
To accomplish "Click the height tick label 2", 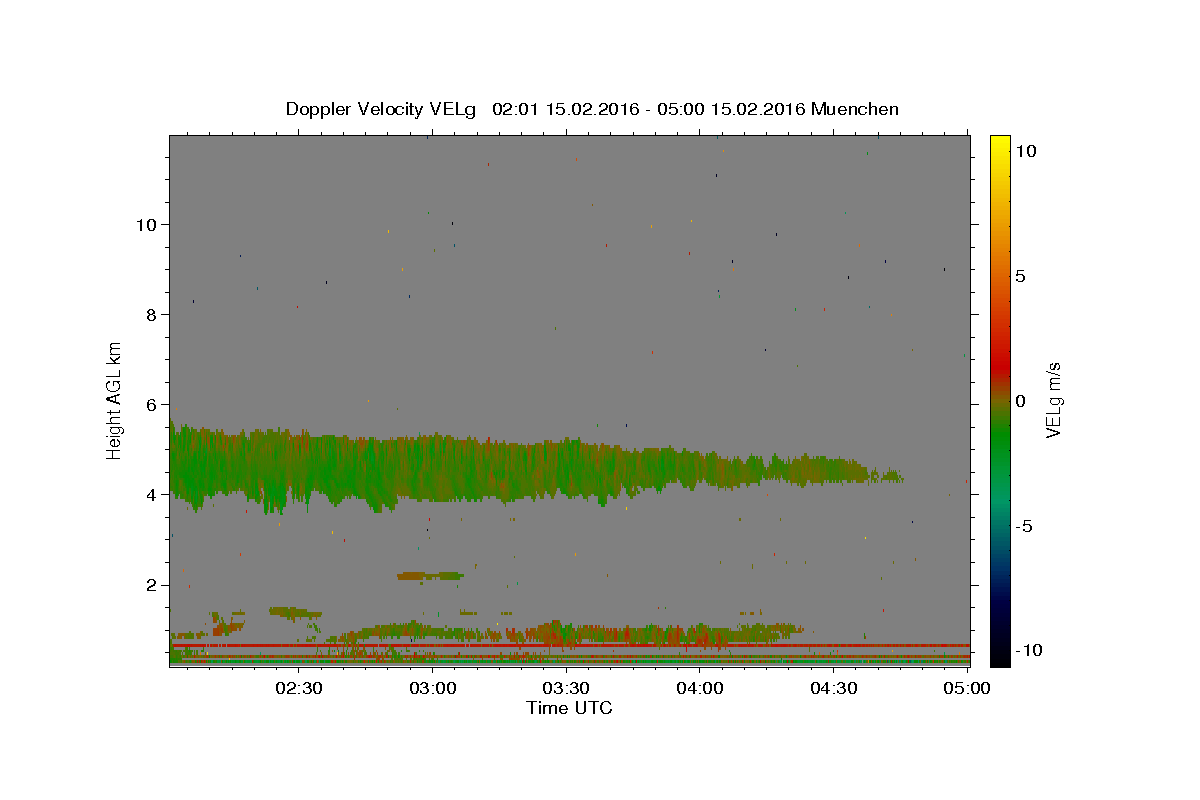I will click(151, 585).
